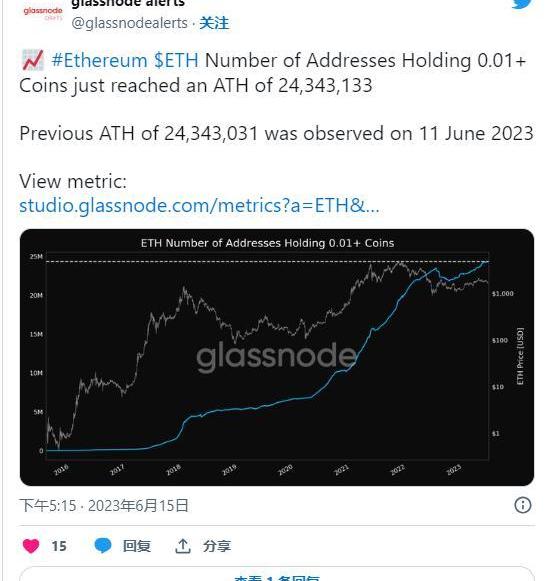Viewport: 551px width, 581px height.
Task: Open the ETH addresses chart image
Action: [277, 357]
